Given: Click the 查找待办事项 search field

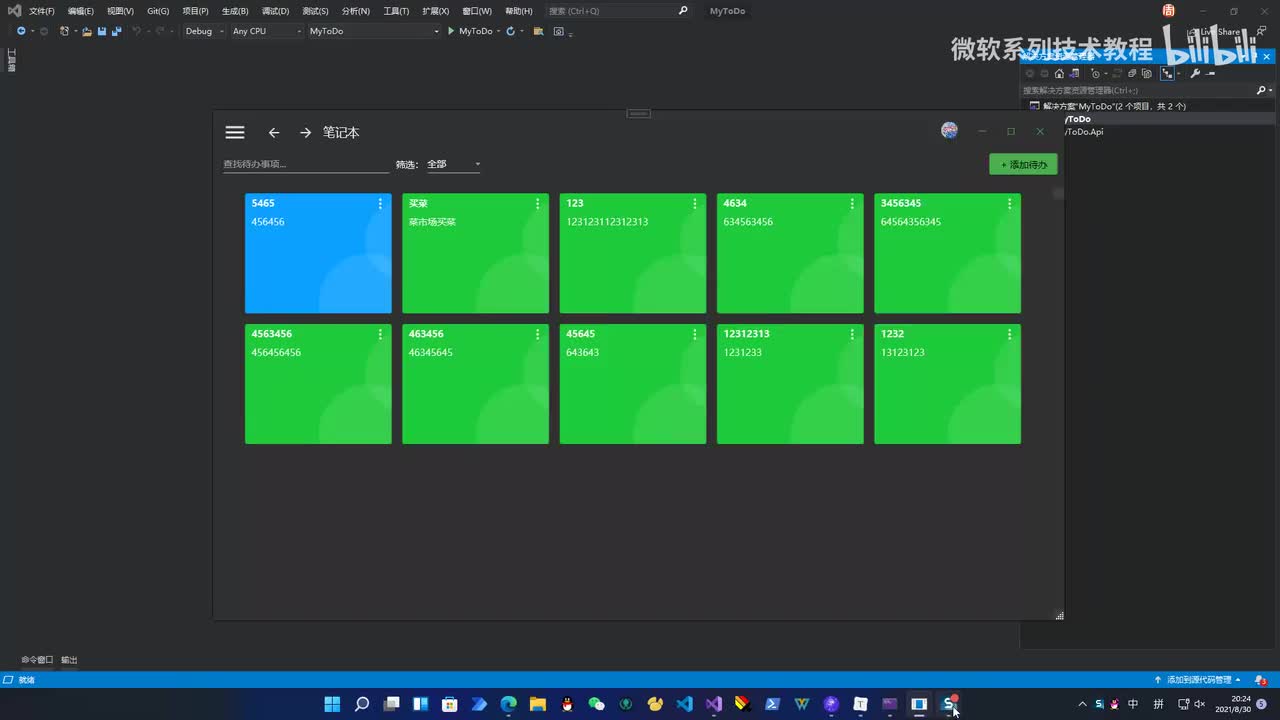Looking at the screenshot, I should [306, 164].
